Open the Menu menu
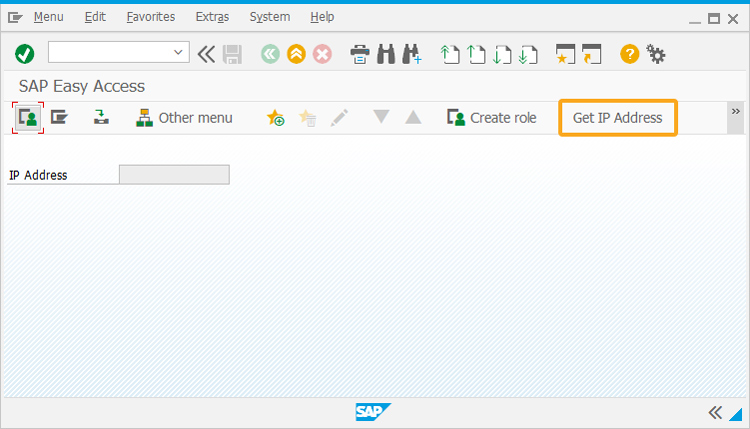Screen dimensions: 750x429 48,17
